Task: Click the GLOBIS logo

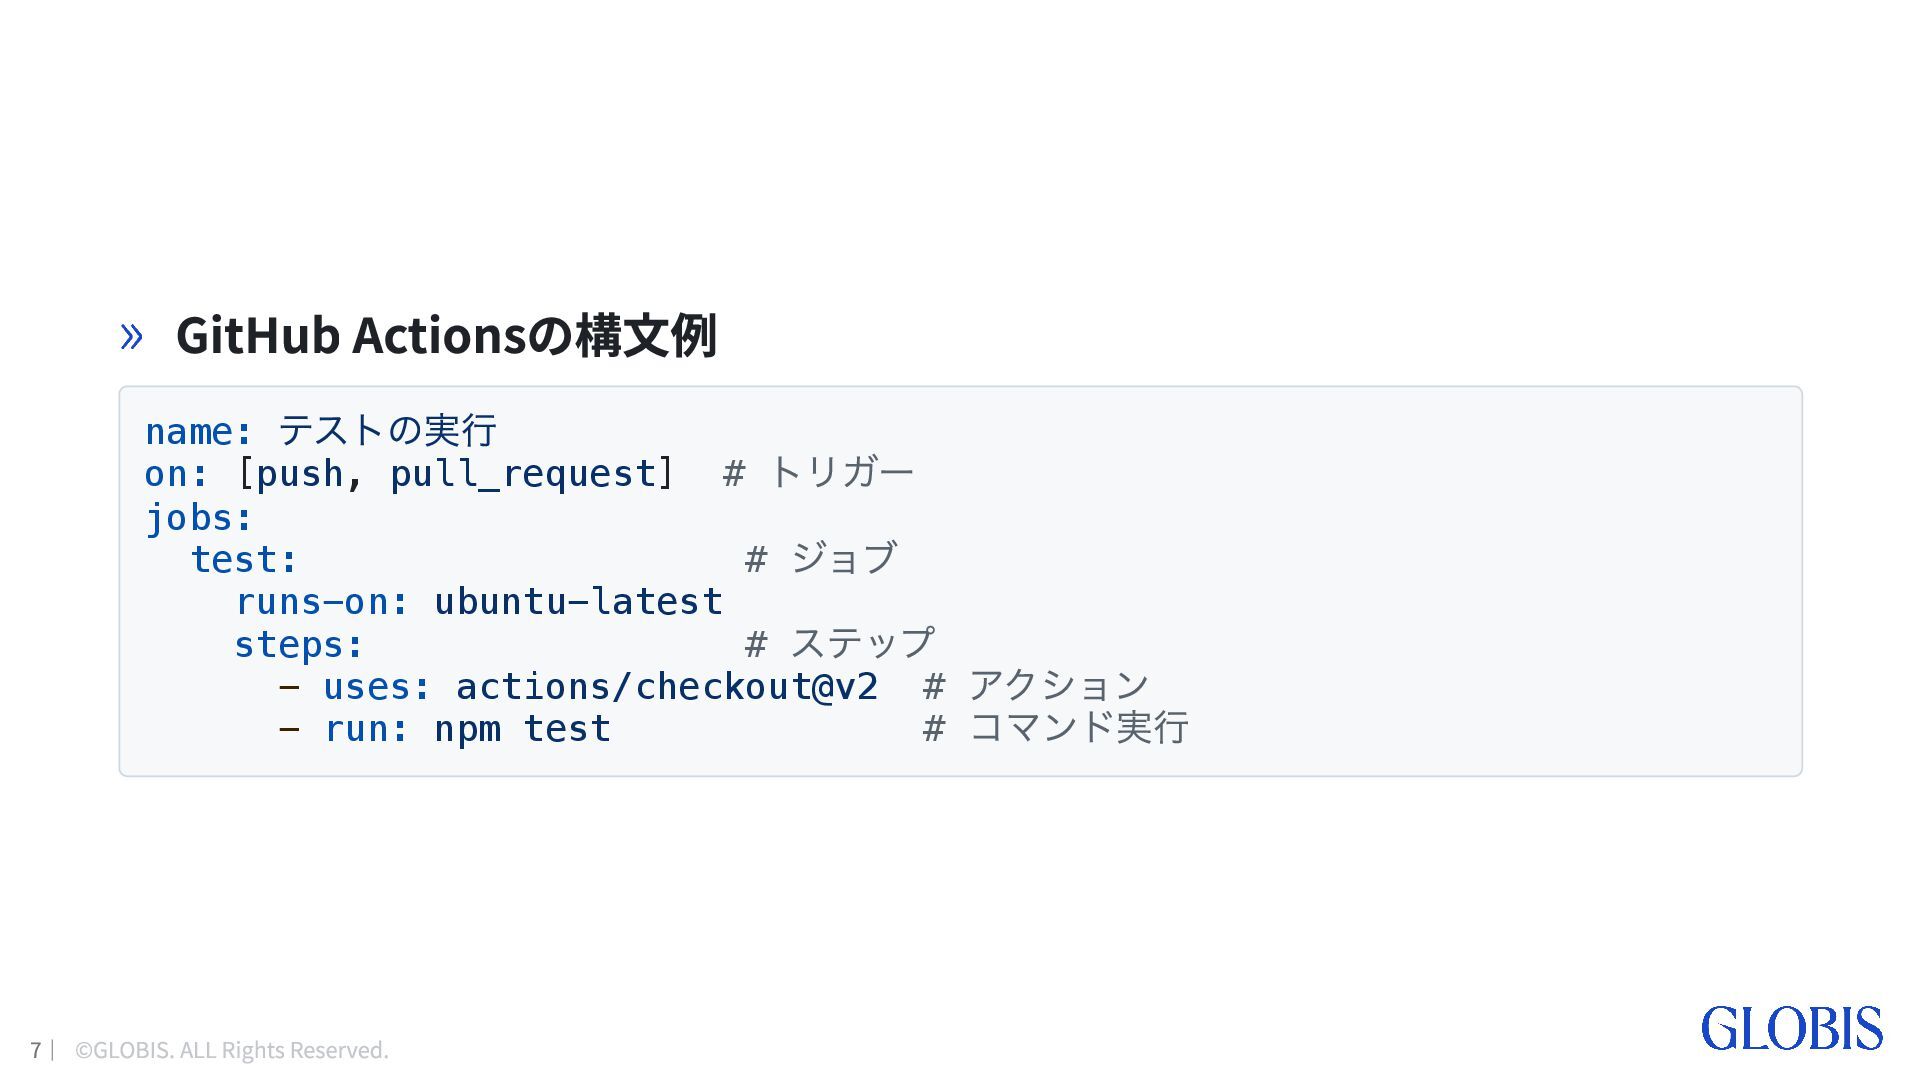Action: coord(1791,1029)
